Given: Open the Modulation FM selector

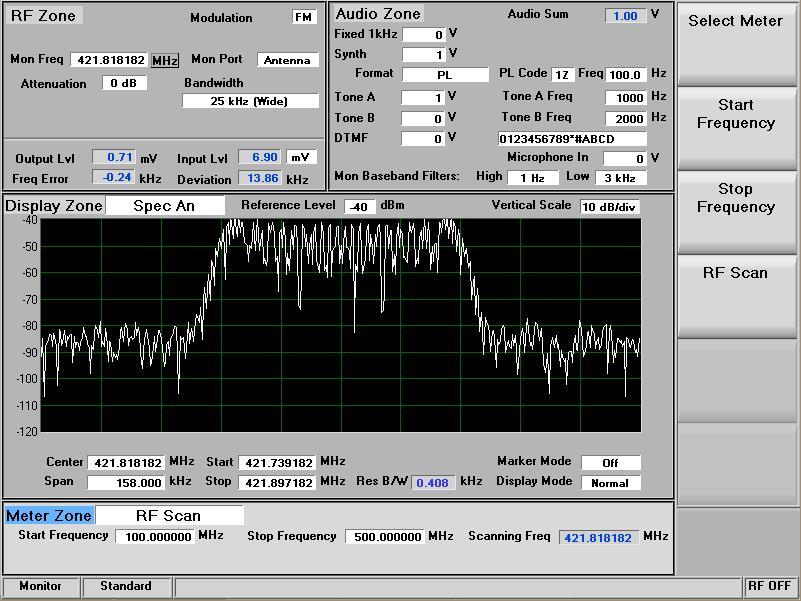Looking at the screenshot, I should [304, 17].
